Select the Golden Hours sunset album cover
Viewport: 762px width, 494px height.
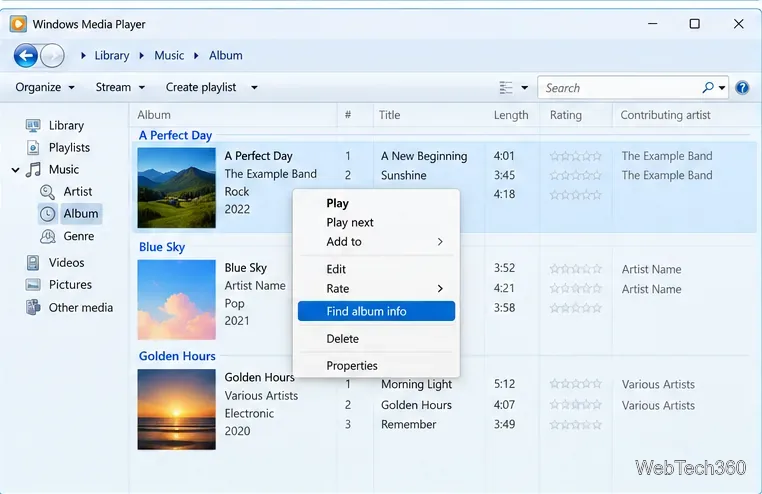[176, 409]
